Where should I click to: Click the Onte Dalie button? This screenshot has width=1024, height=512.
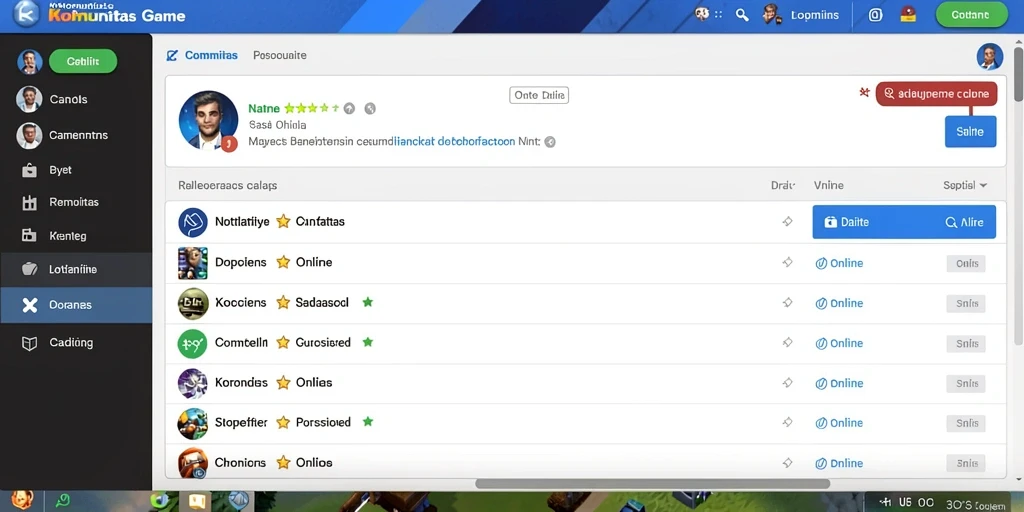coord(539,95)
